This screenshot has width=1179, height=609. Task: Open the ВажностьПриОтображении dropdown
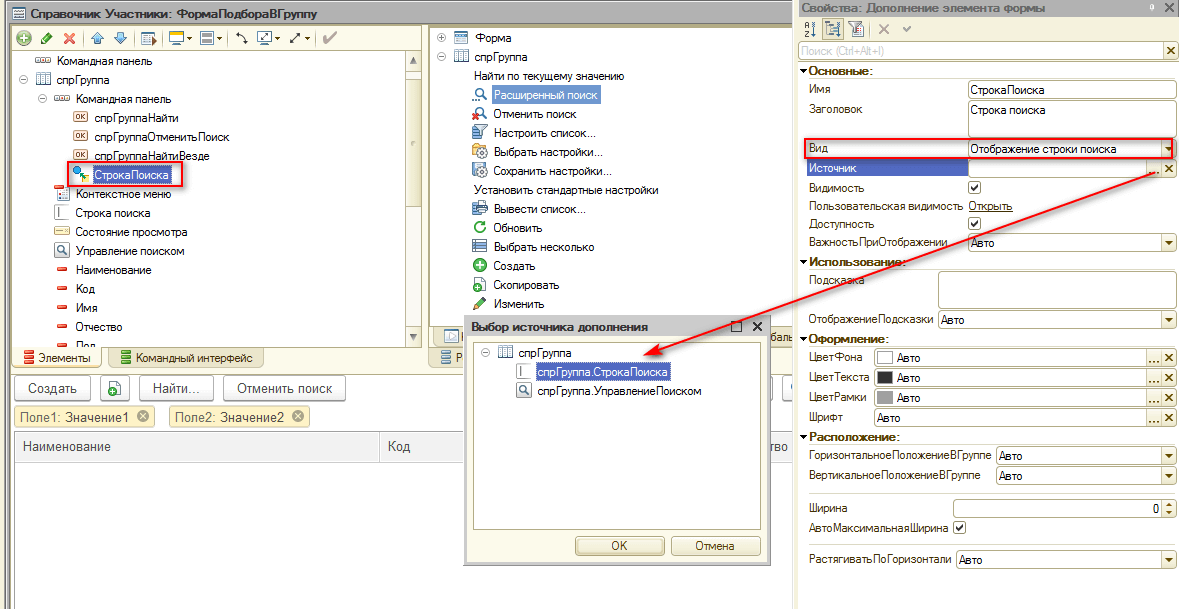click(1168, 243)
